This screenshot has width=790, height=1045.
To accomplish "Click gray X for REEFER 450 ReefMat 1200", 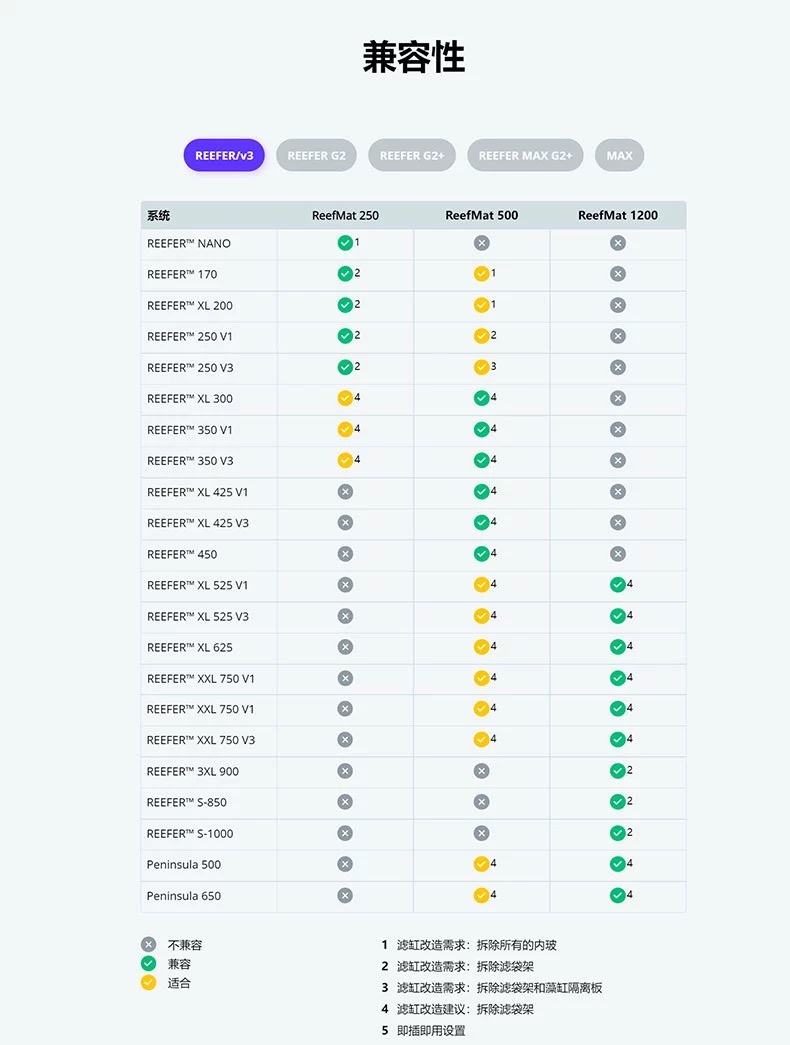I will click(618, 554).
